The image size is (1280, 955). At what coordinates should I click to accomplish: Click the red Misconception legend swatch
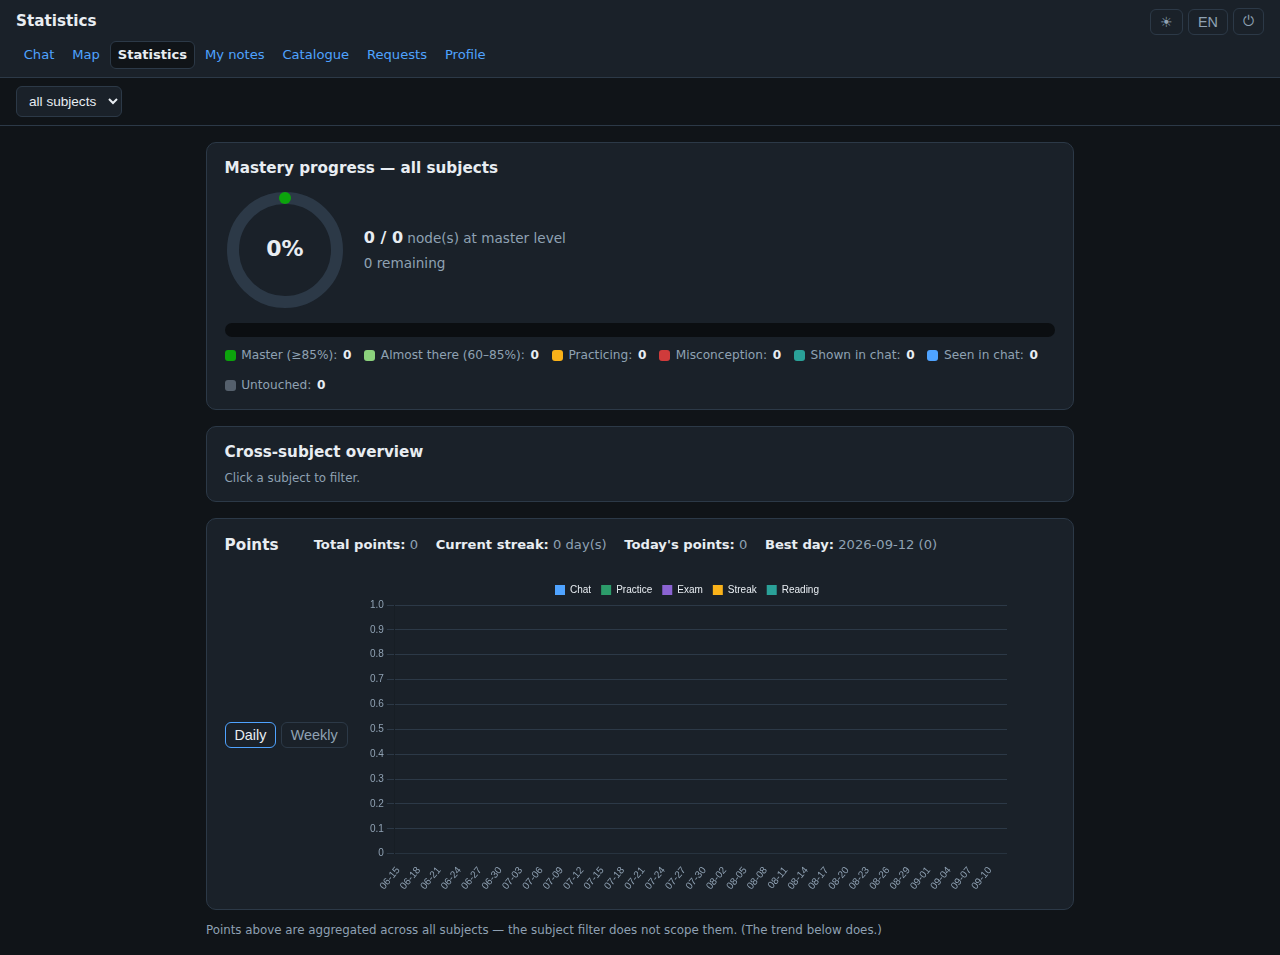coord(665,356)
